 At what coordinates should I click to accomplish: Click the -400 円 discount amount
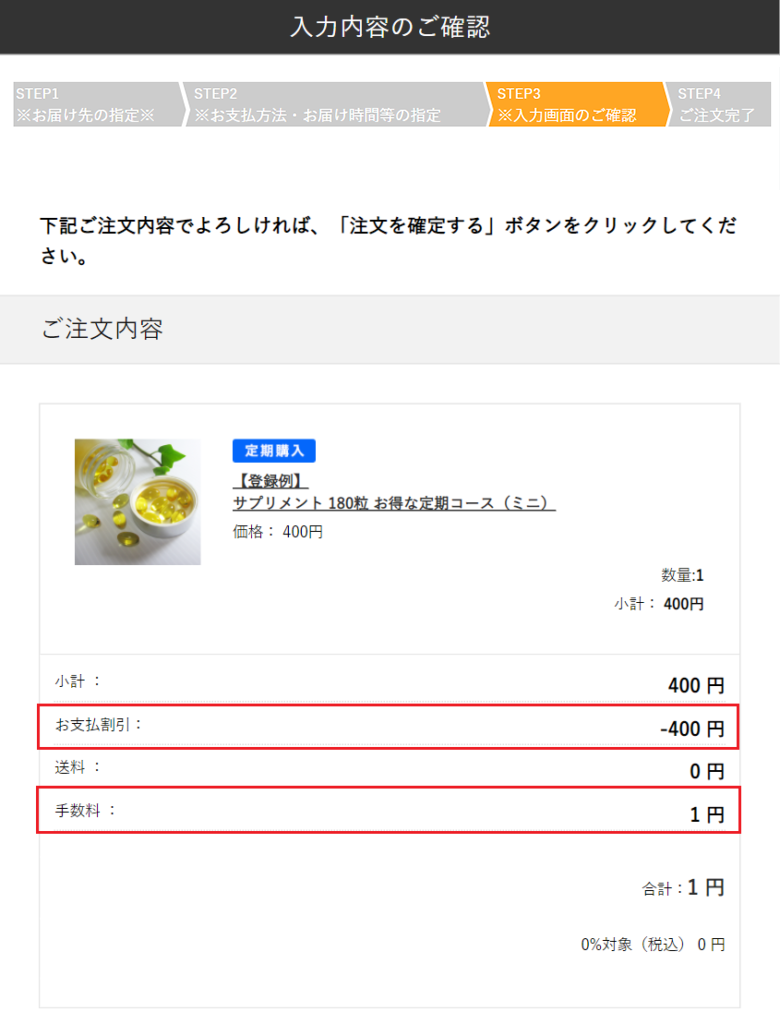pos(692,729)
